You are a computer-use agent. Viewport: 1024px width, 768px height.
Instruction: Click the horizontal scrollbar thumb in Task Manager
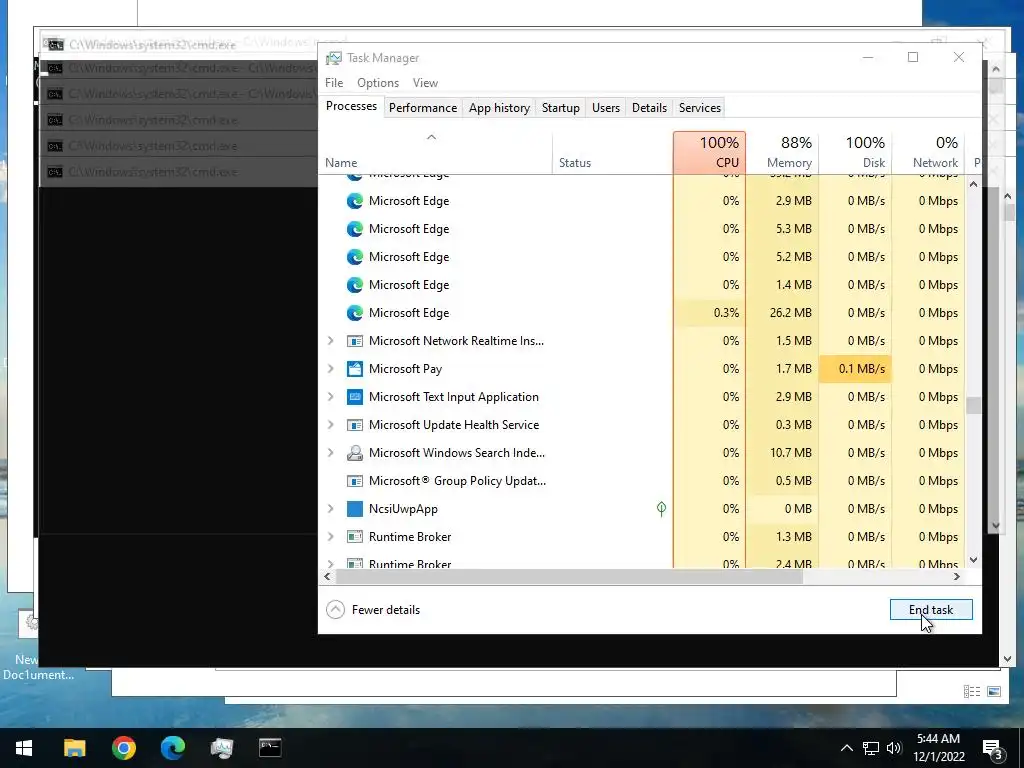point(569,577)
